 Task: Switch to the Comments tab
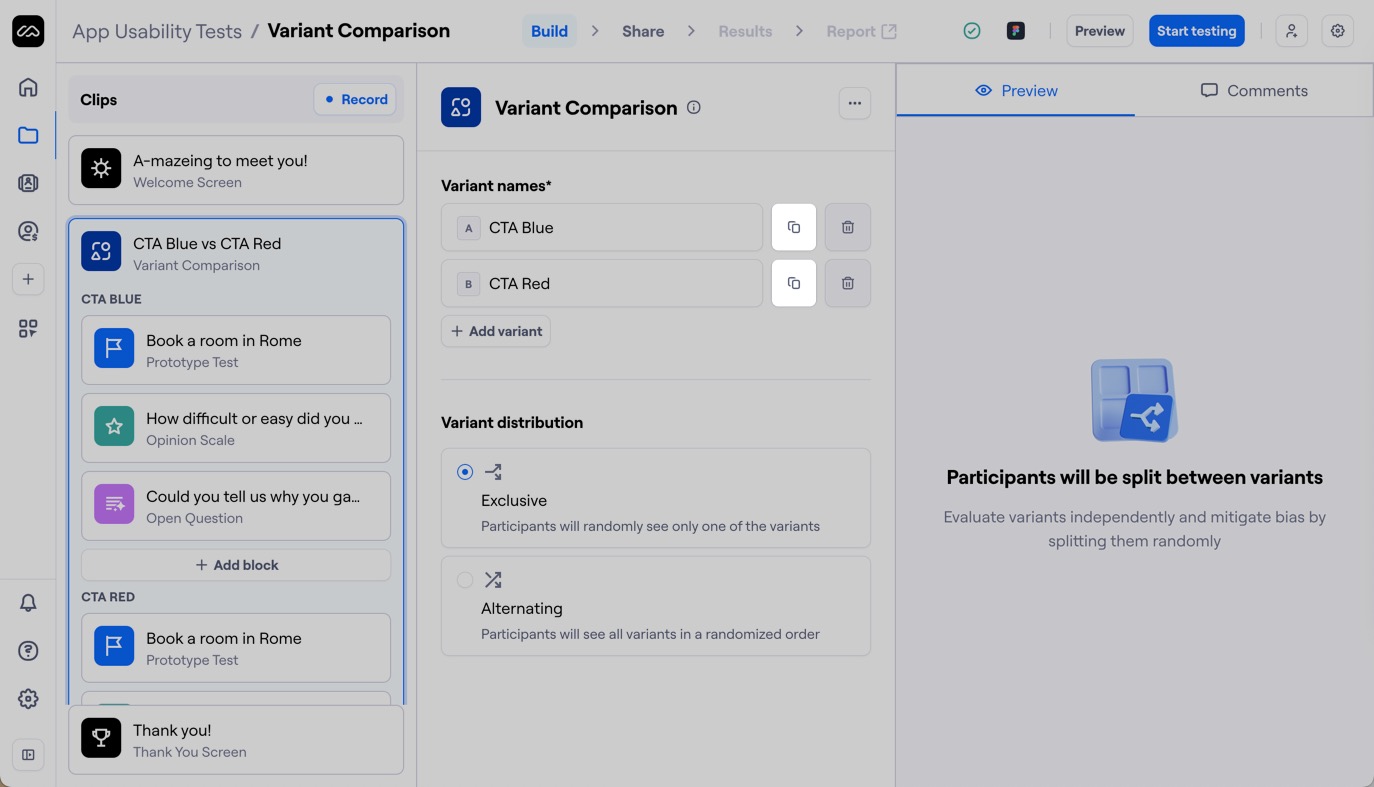point(1254,90)
